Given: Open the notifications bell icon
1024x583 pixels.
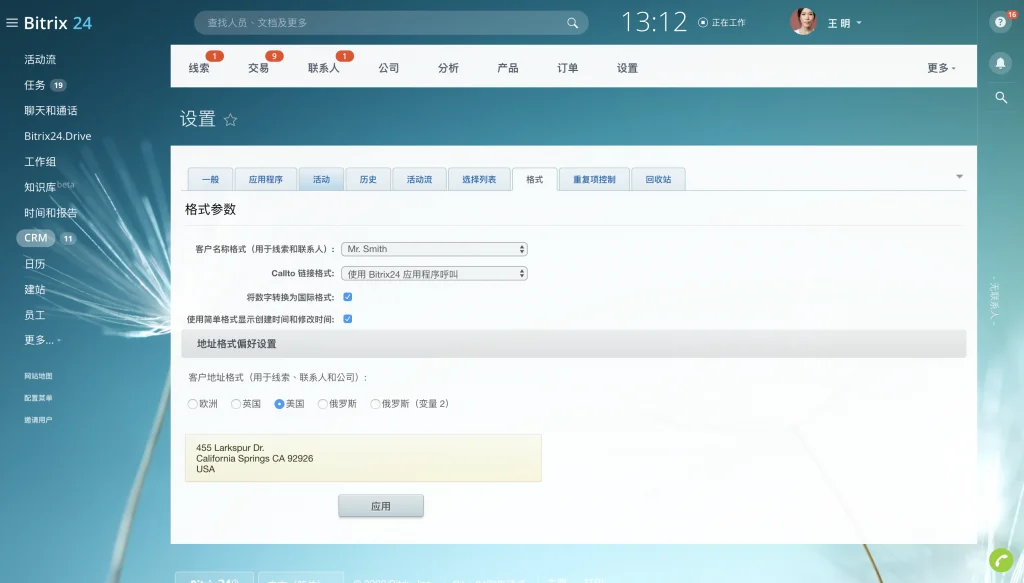Looking at the screenshot, I should pos(1000,63).
